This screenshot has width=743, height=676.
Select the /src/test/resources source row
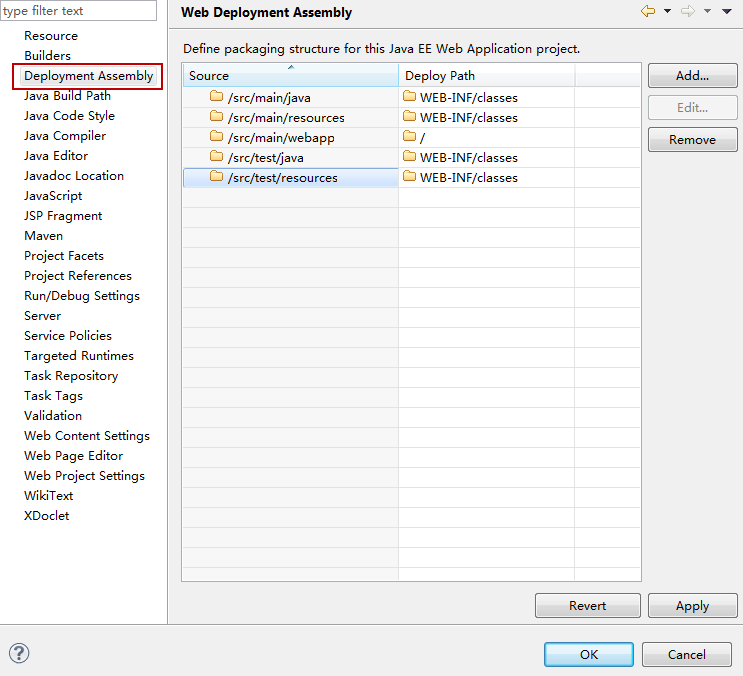click(x=290, y=178)
